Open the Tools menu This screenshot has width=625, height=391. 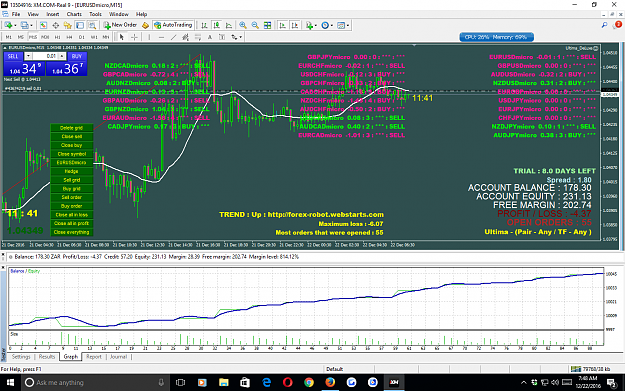[95, 14]
